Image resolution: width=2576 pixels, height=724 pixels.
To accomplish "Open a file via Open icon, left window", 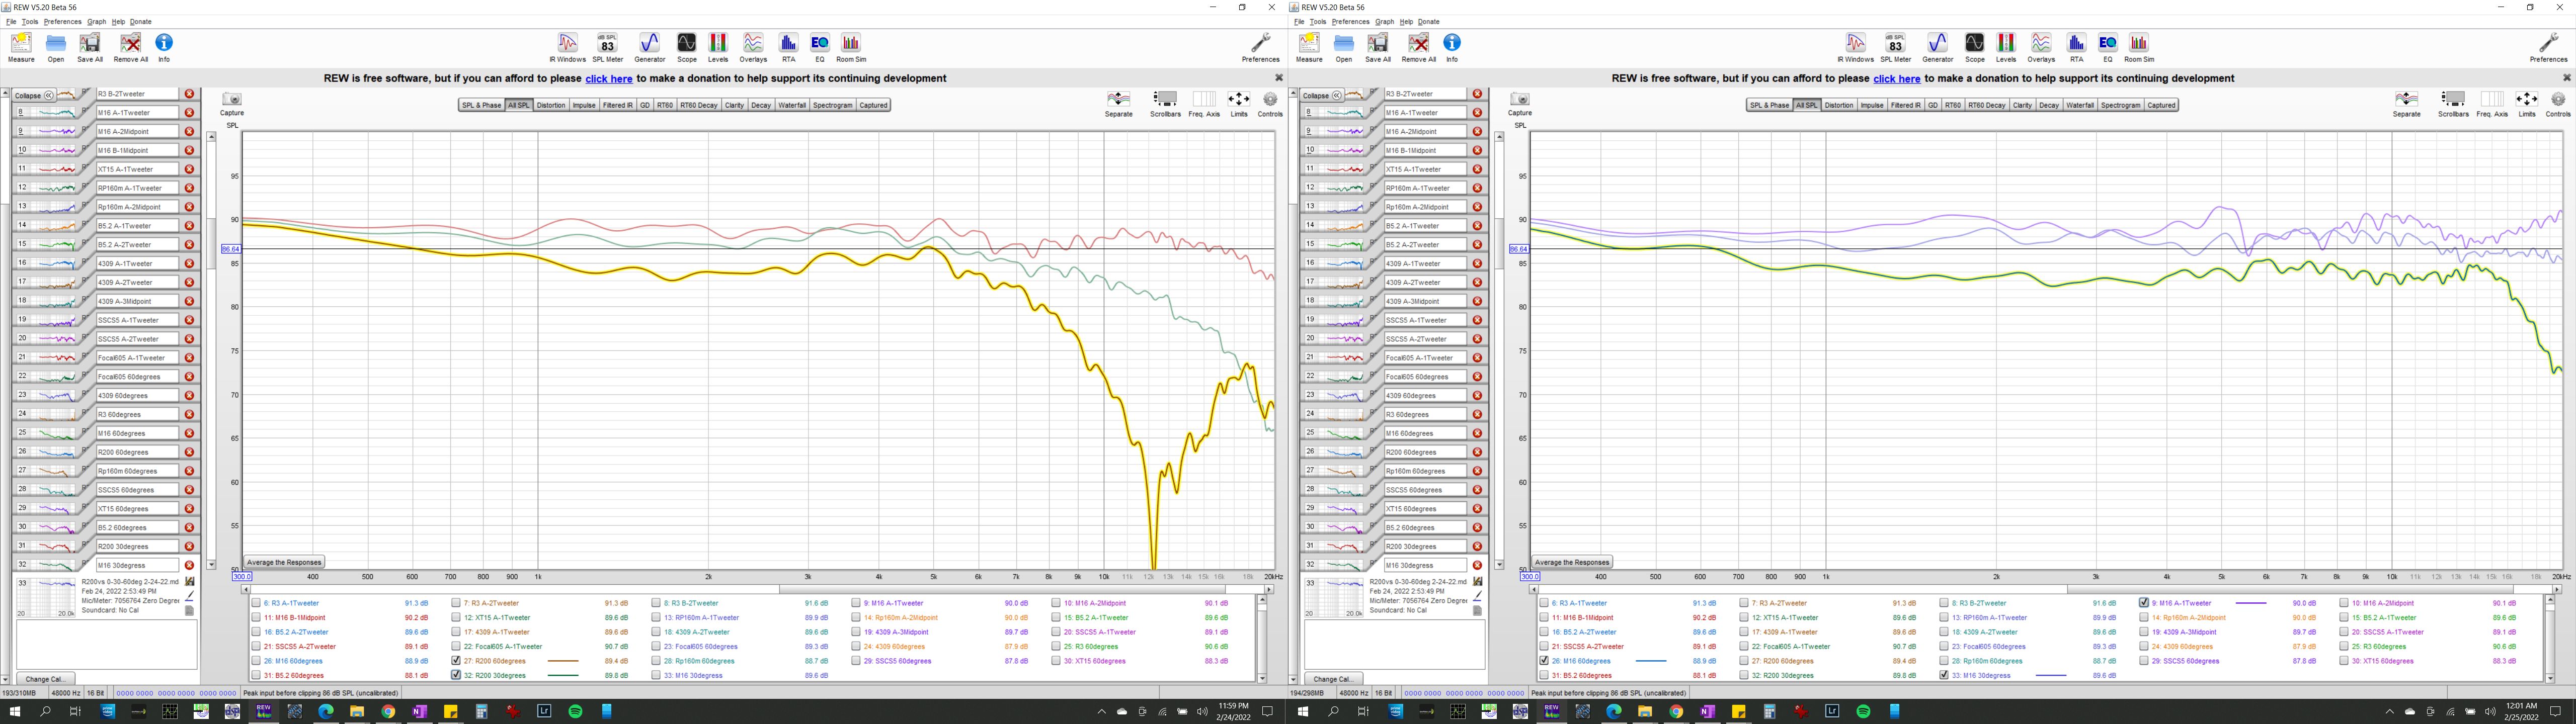I will click(56, 46).
